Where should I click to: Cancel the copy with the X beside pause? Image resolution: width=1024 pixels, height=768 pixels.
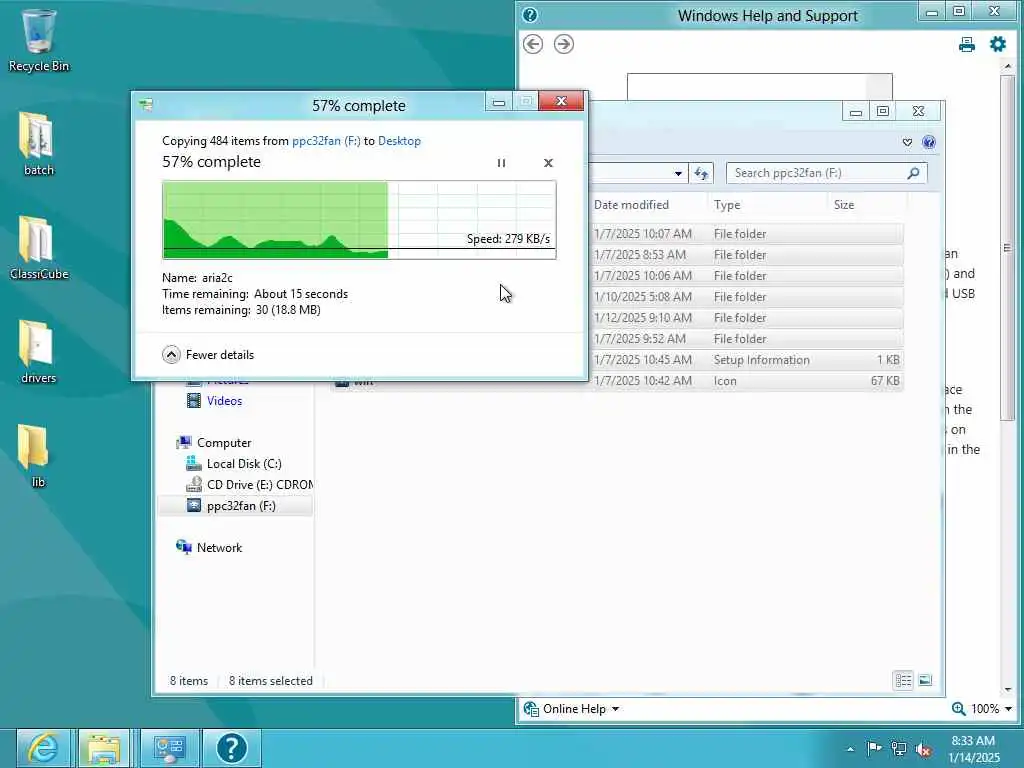(548, 163)
